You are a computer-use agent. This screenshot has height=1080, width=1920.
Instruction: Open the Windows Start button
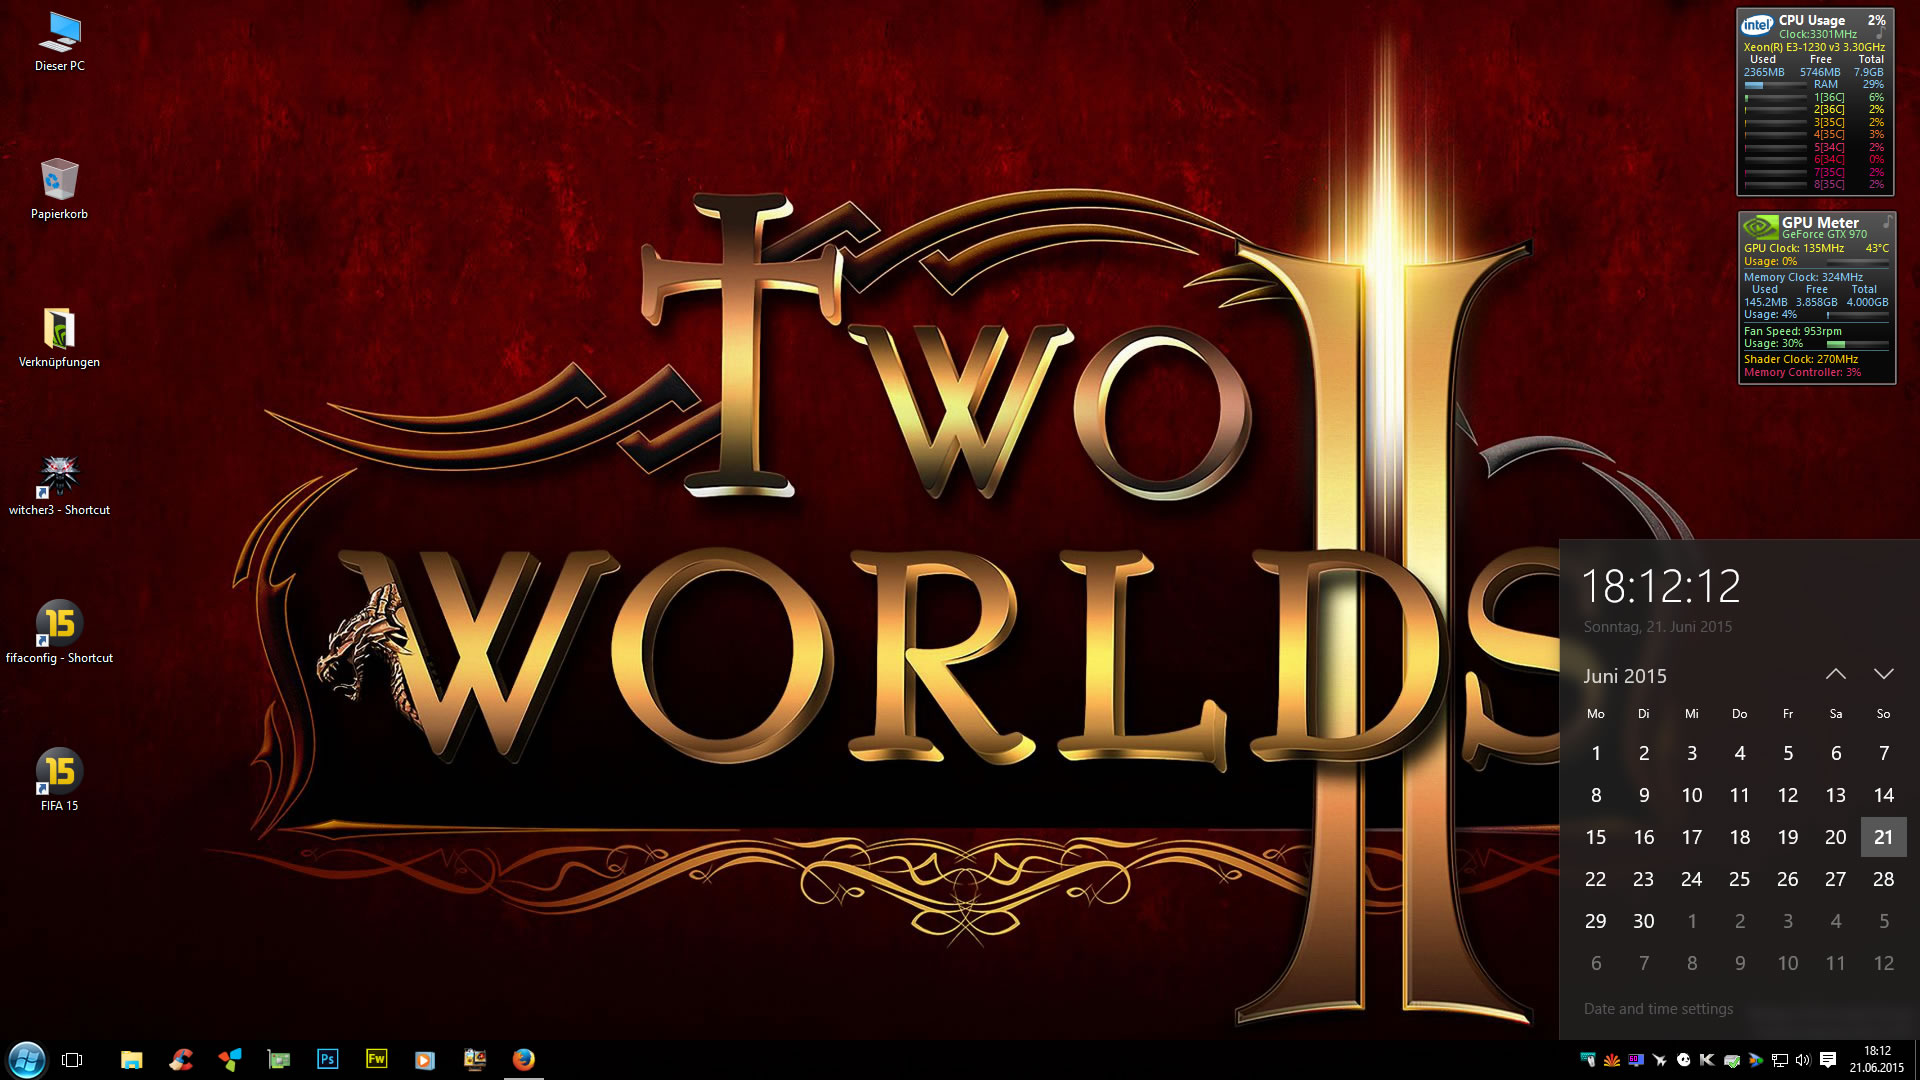point(26,1059)
